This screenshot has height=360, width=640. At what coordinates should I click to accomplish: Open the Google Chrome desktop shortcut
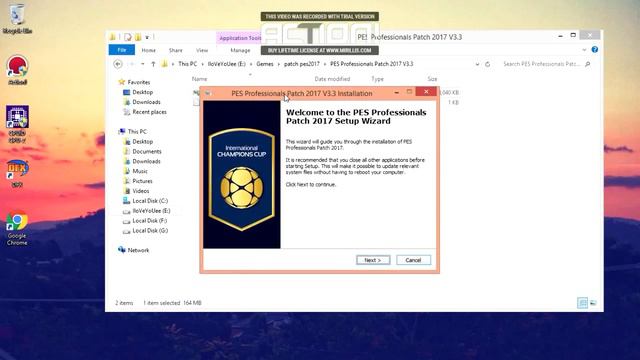[x=17, y=228]
